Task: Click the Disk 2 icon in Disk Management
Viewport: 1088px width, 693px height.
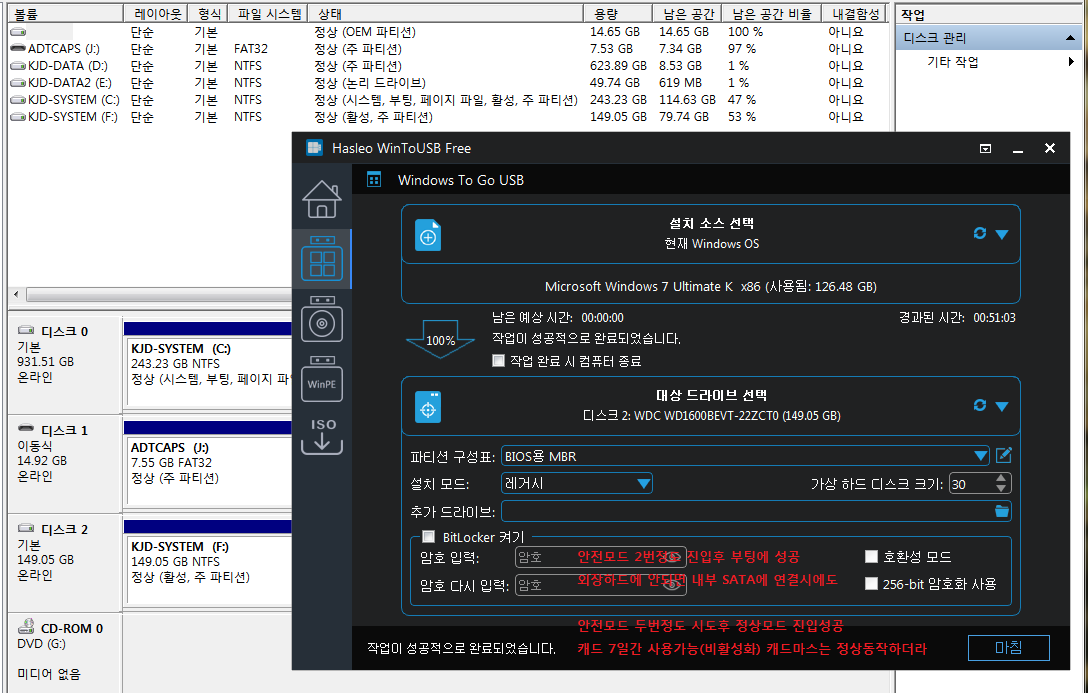Action: (26, 528)
